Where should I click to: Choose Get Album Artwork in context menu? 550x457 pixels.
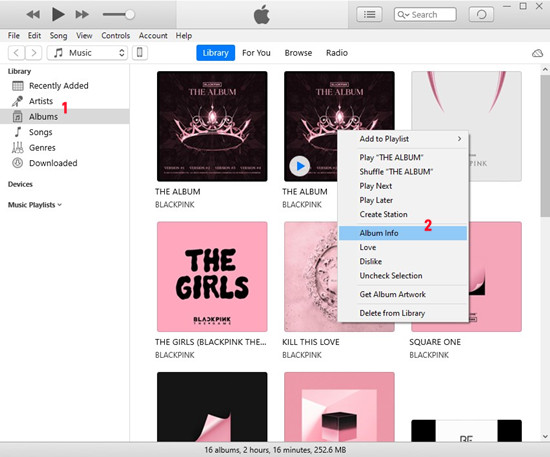click(403, 294)
